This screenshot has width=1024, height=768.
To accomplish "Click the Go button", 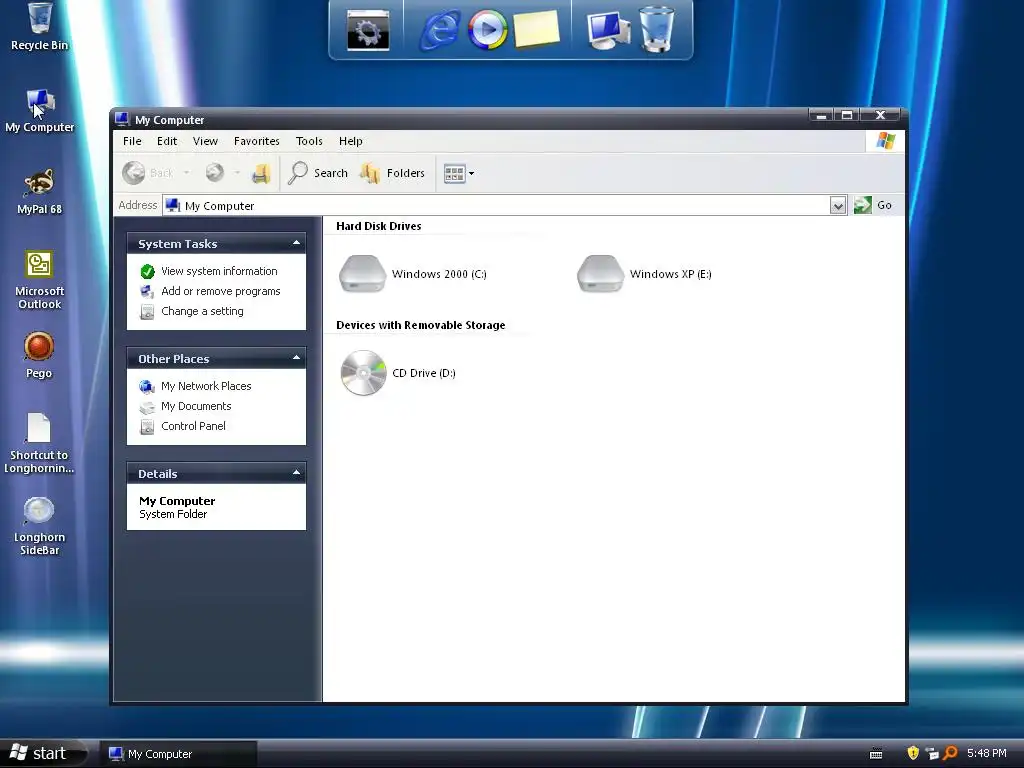I will [x=873, y=205].
